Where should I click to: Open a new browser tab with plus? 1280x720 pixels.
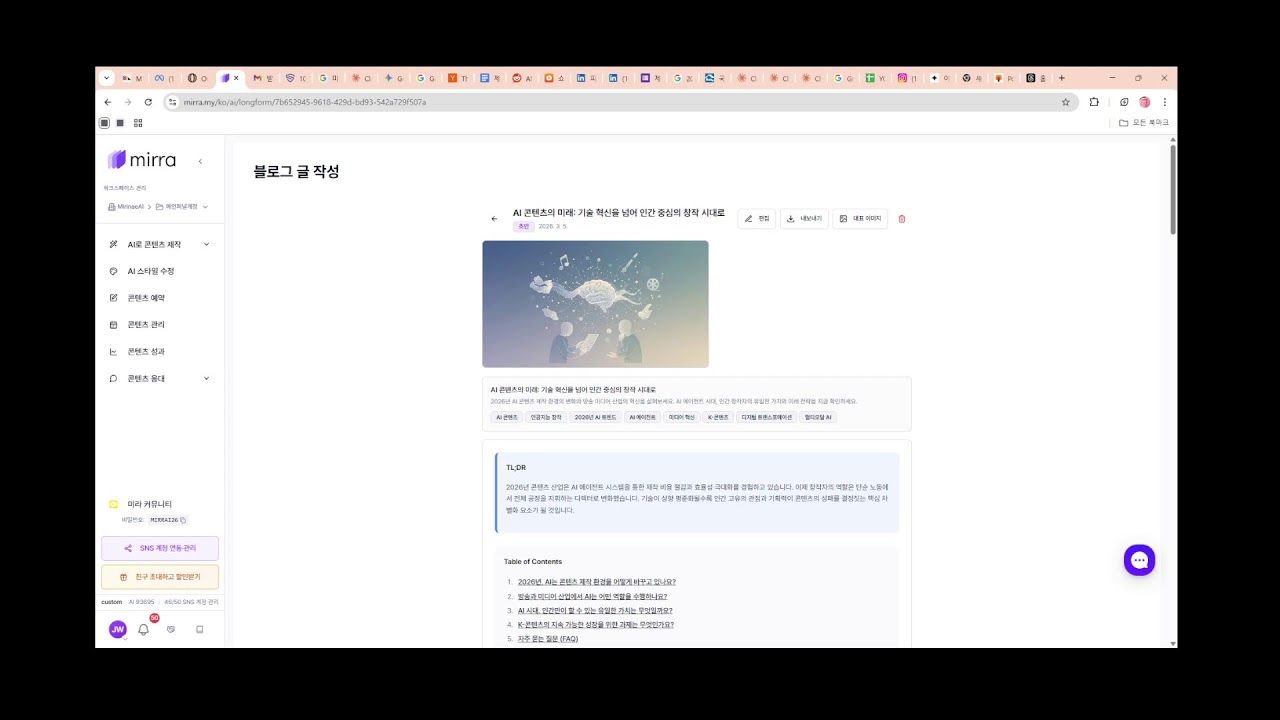tap(1061, 78)
